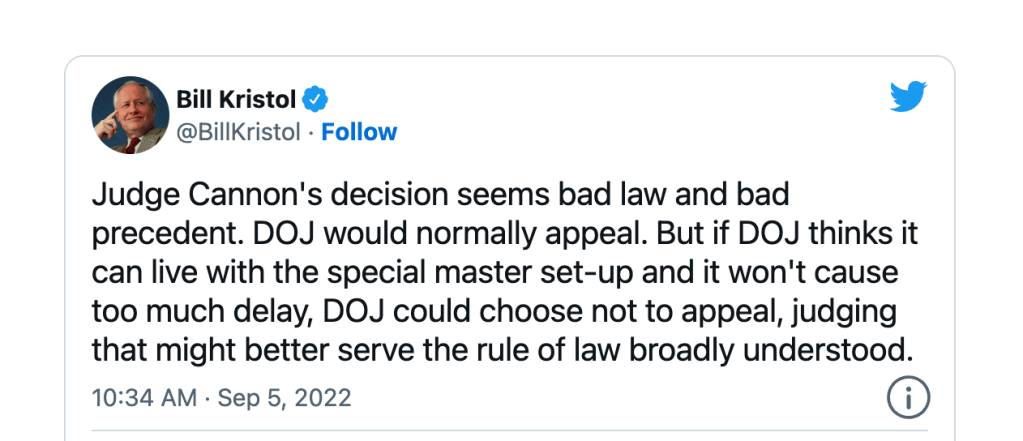Viewport: 1023px width, 441px height.
Task: Click the @BillKristol handle
Action: coord(238,132)
